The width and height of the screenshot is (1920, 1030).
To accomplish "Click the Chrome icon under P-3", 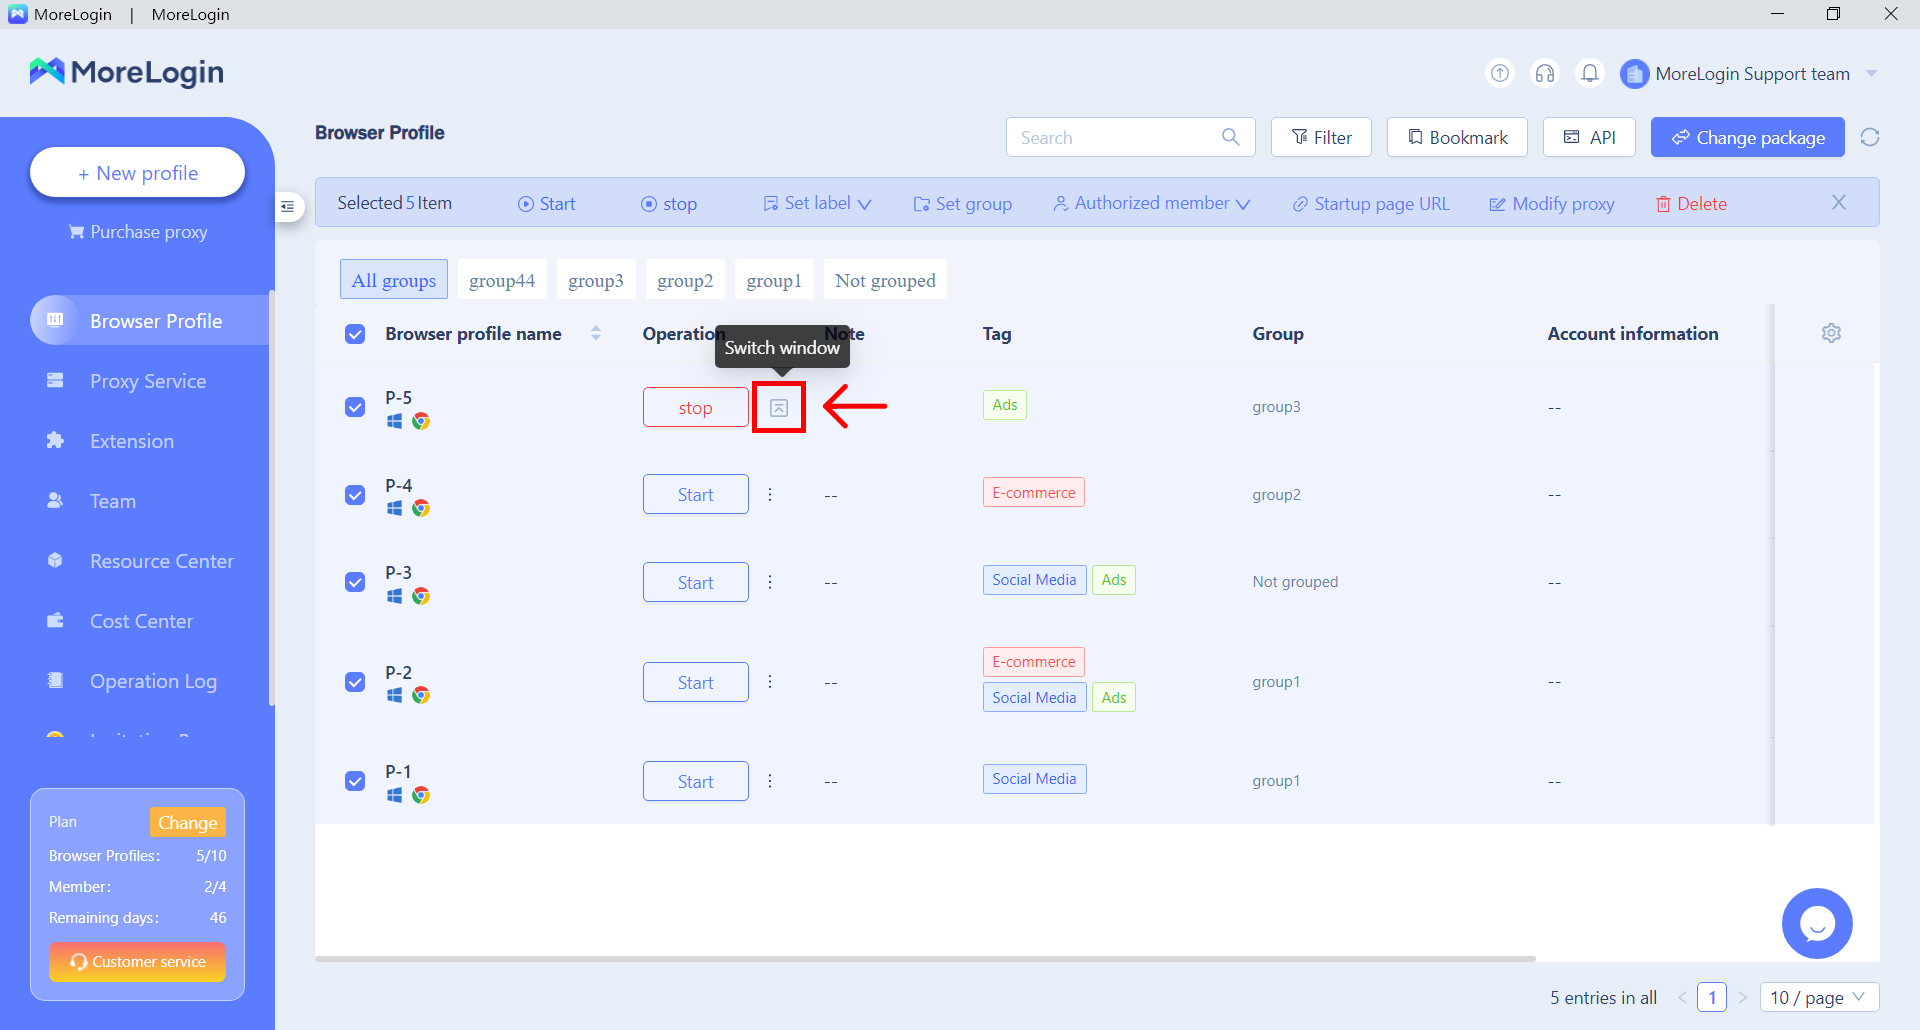I will click(x=421, y=596).
